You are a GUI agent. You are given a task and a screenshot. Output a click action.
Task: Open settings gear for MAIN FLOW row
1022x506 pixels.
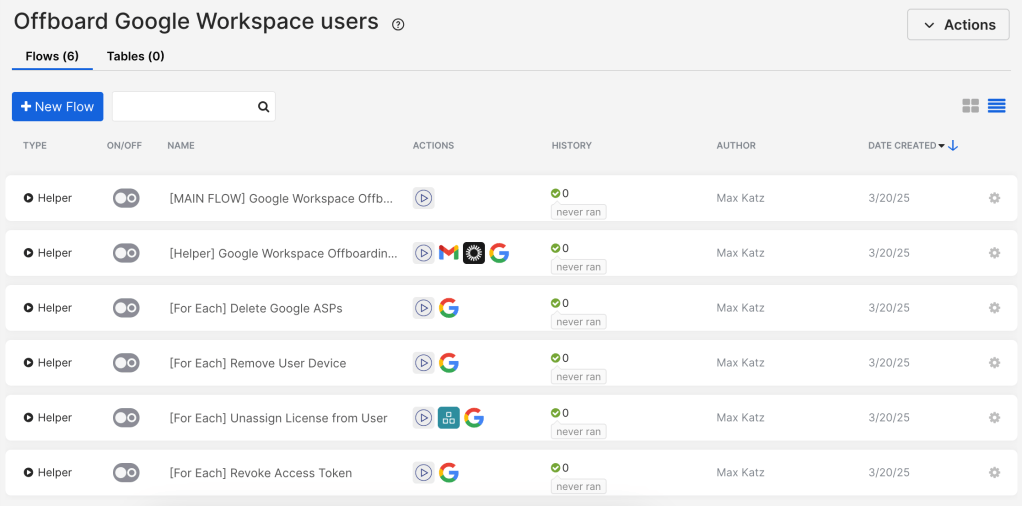click(994, 198)
